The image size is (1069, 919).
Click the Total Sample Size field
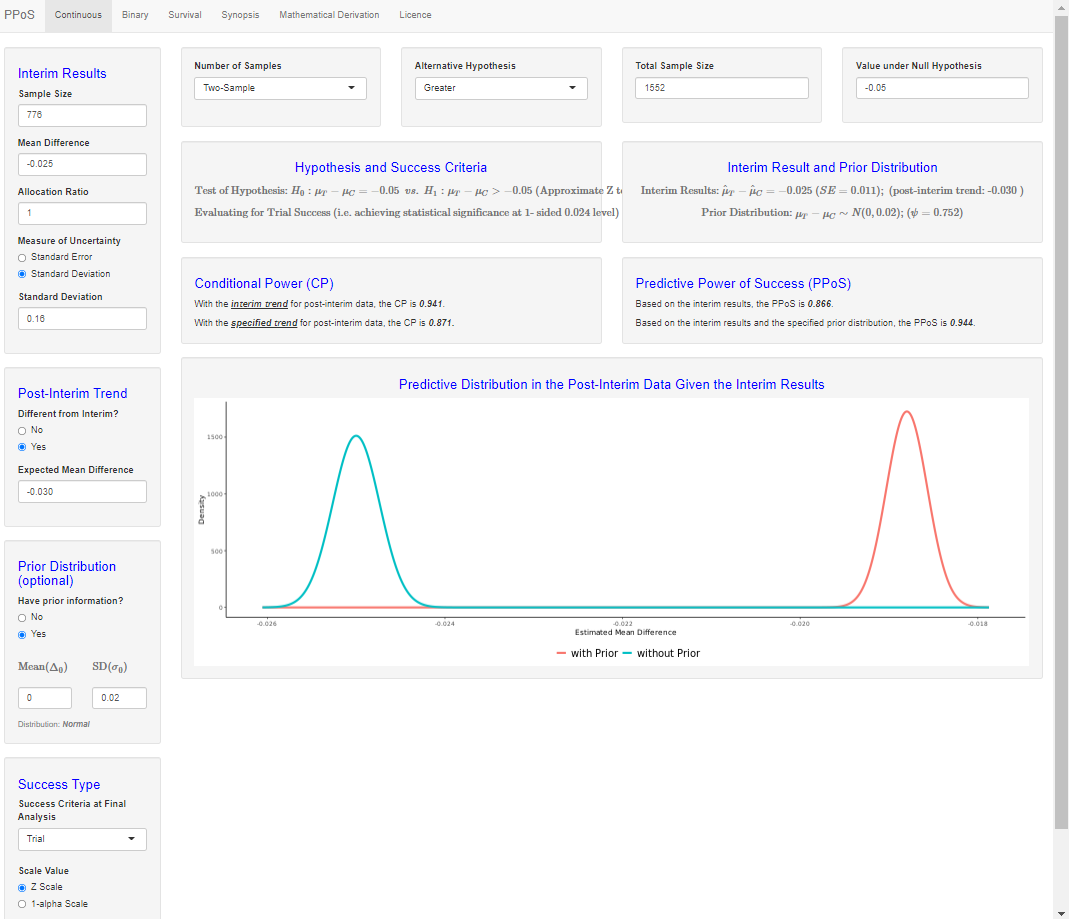pos(721,88)
